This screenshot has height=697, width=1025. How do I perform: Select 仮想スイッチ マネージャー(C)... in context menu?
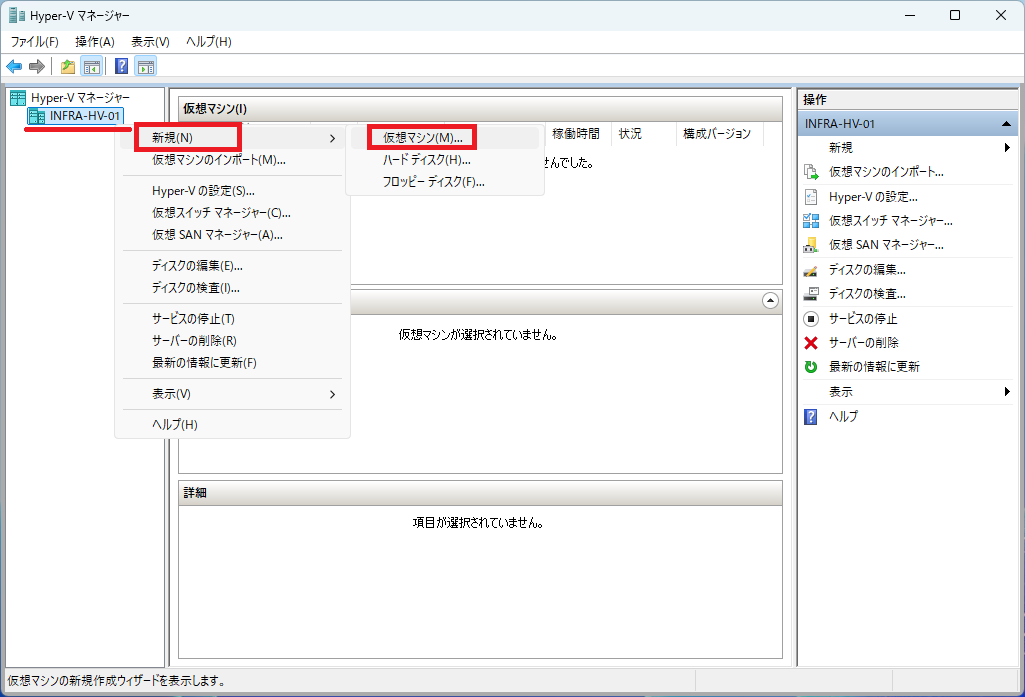[x=232, y=213]
